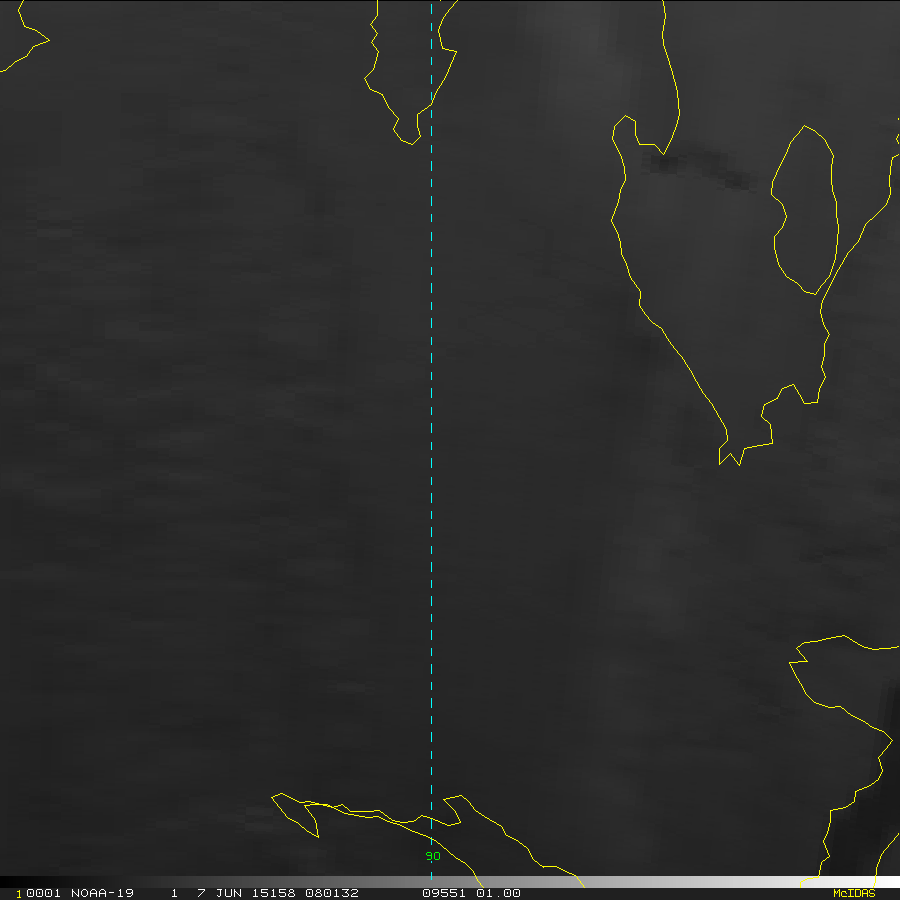Click the green 90 longitude label
The image size is (900, 900).
coord(433,856)
